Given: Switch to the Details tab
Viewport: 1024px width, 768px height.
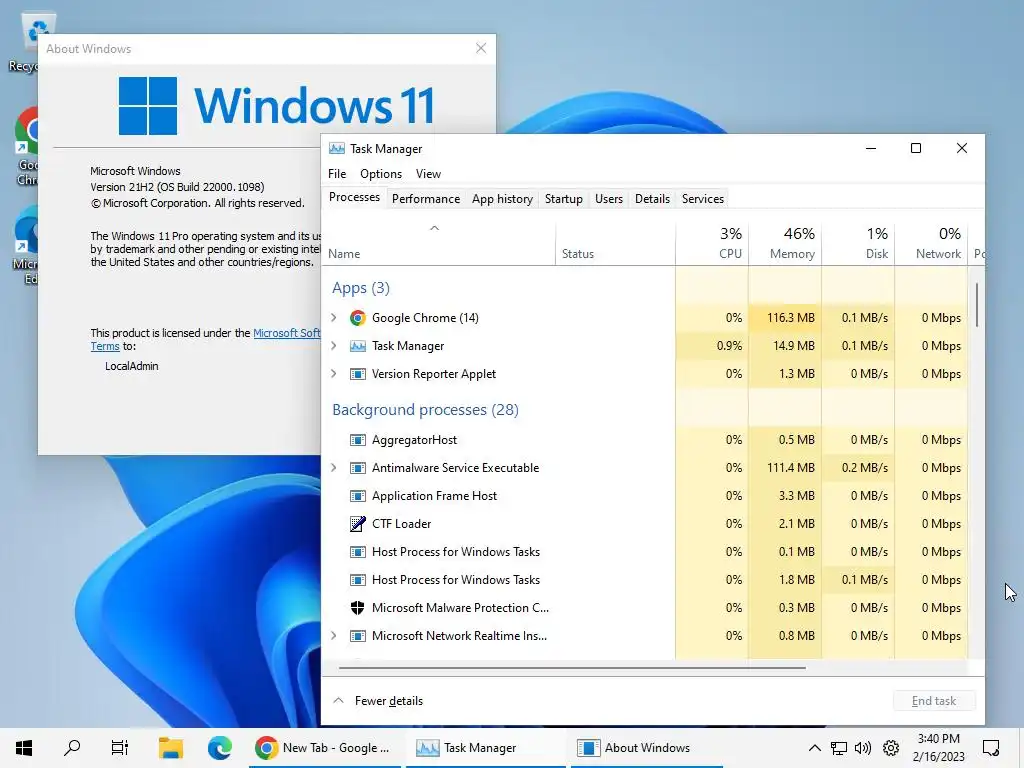Looking at the screenshot, I should [652, 199].
